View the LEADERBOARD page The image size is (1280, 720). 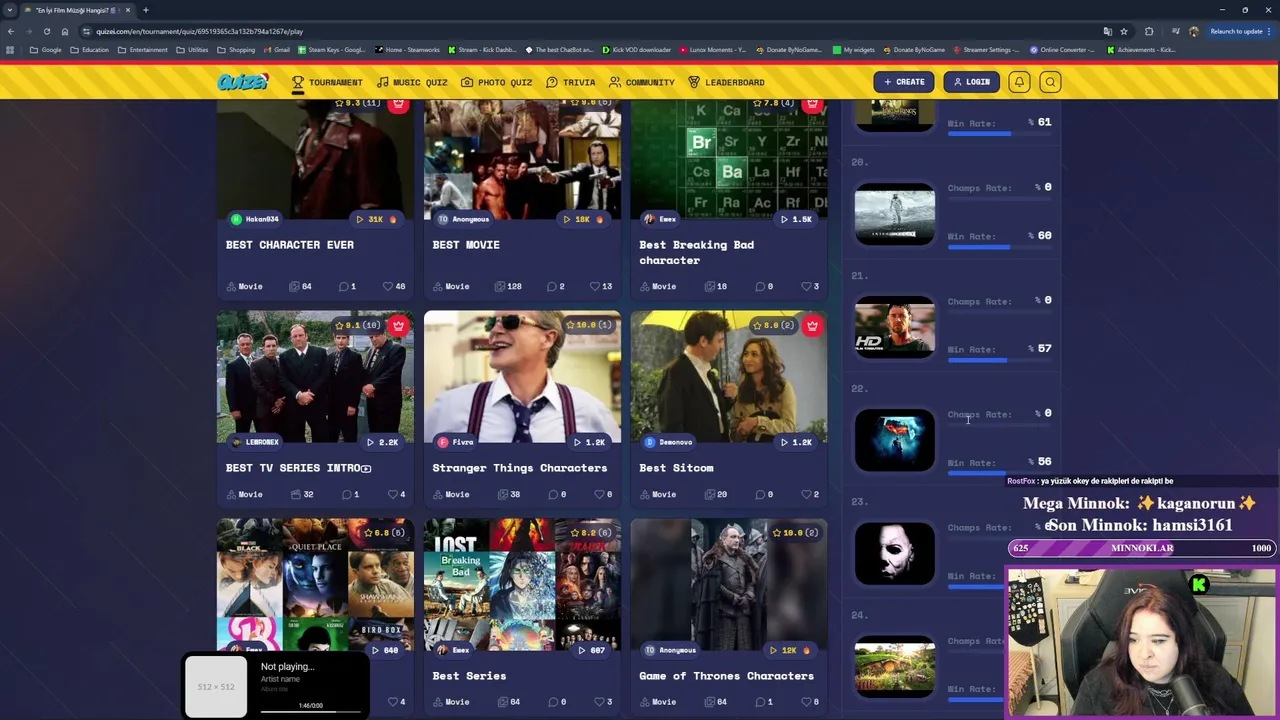[727, 82]
